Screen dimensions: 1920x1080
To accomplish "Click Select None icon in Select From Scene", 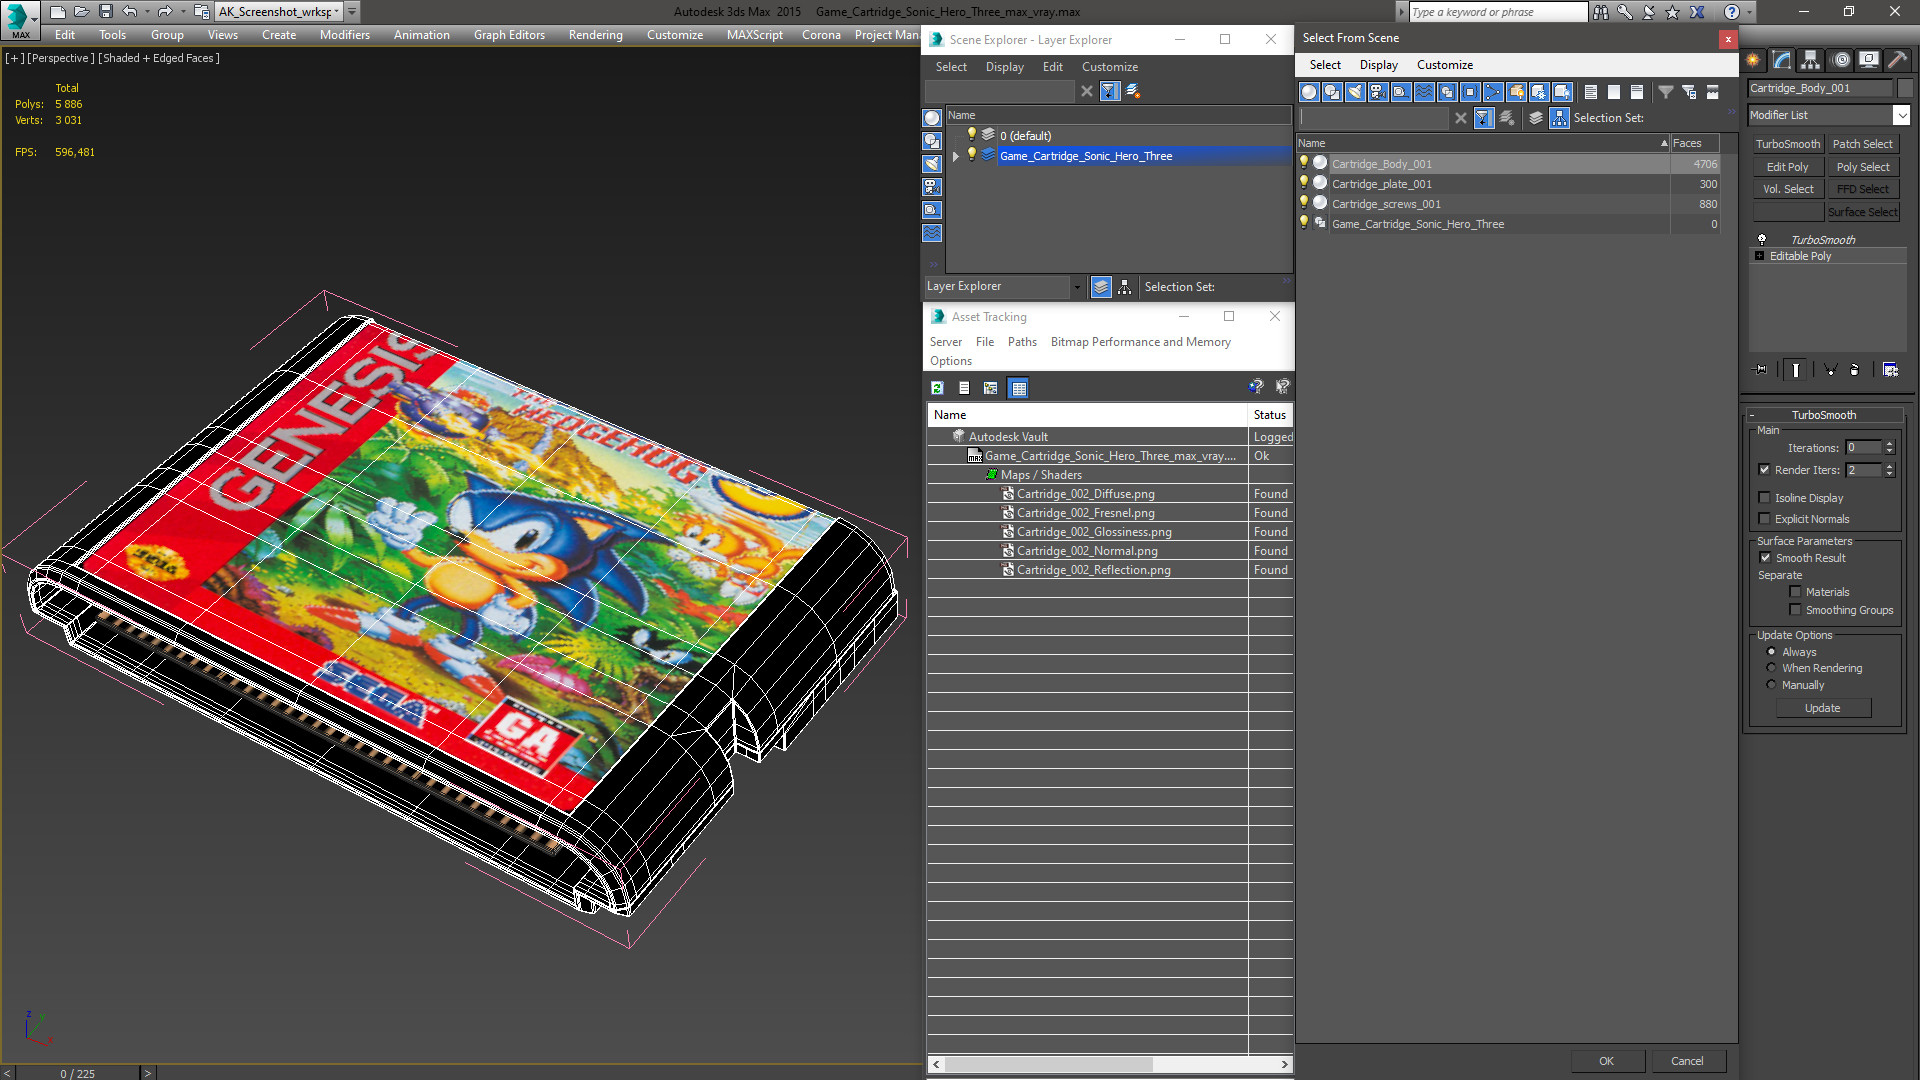I will tap(1614, 92).
